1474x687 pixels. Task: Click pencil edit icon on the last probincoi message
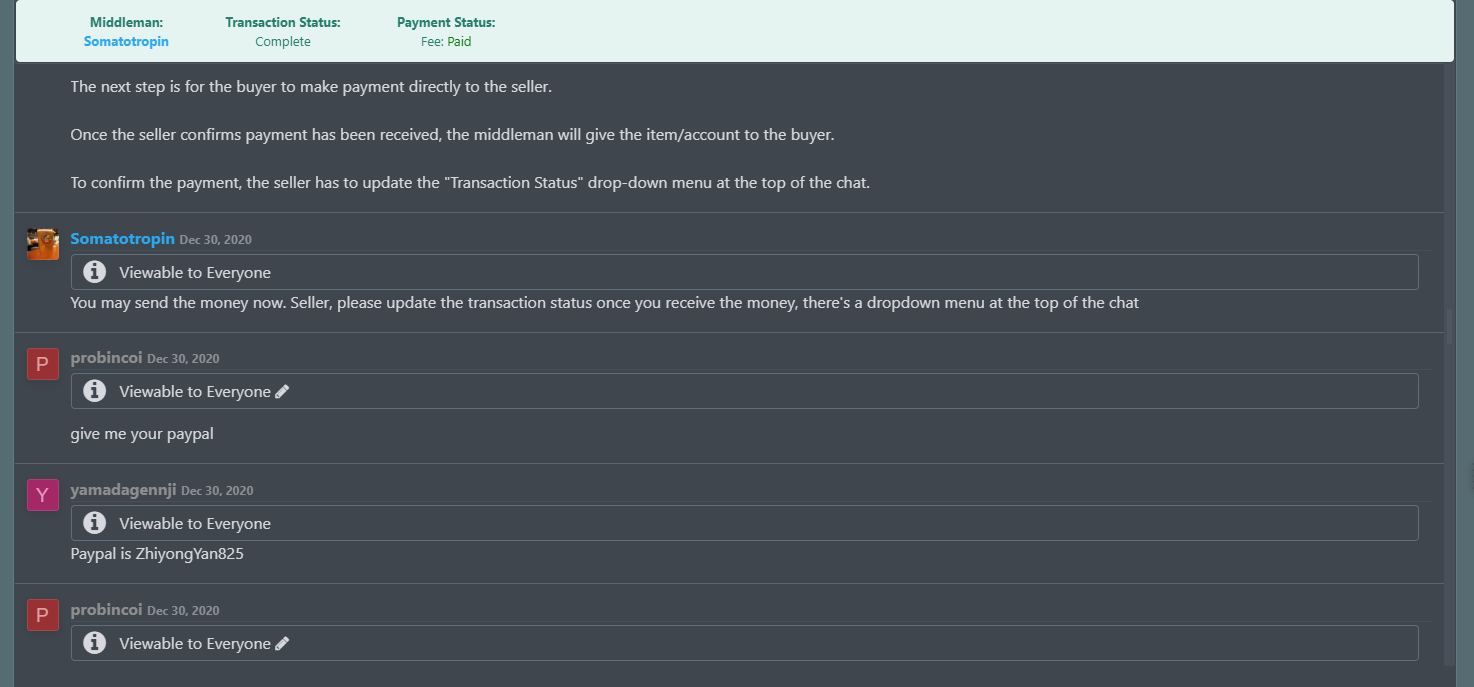(x=282, y=644)
